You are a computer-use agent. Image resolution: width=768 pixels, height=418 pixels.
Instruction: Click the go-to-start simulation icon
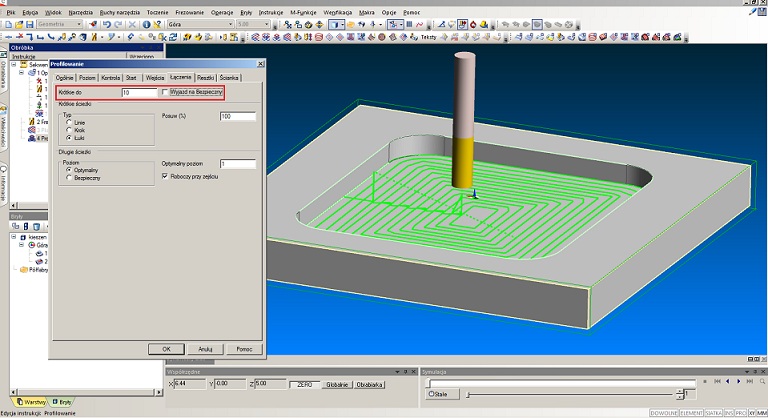click(717, 381)
